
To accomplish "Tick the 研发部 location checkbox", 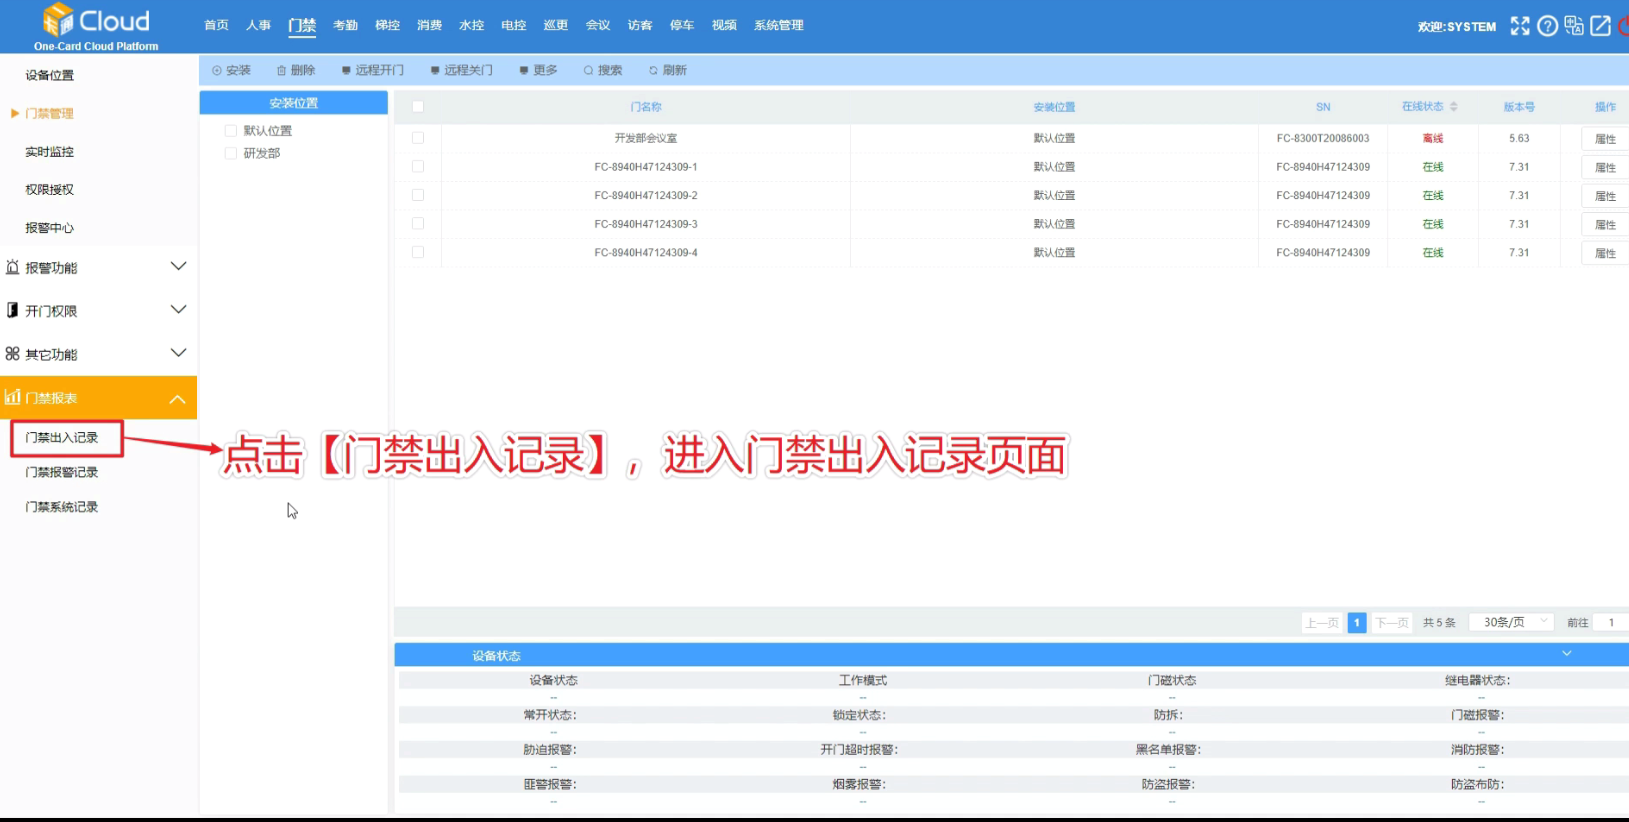I will [x=231, y=154].
